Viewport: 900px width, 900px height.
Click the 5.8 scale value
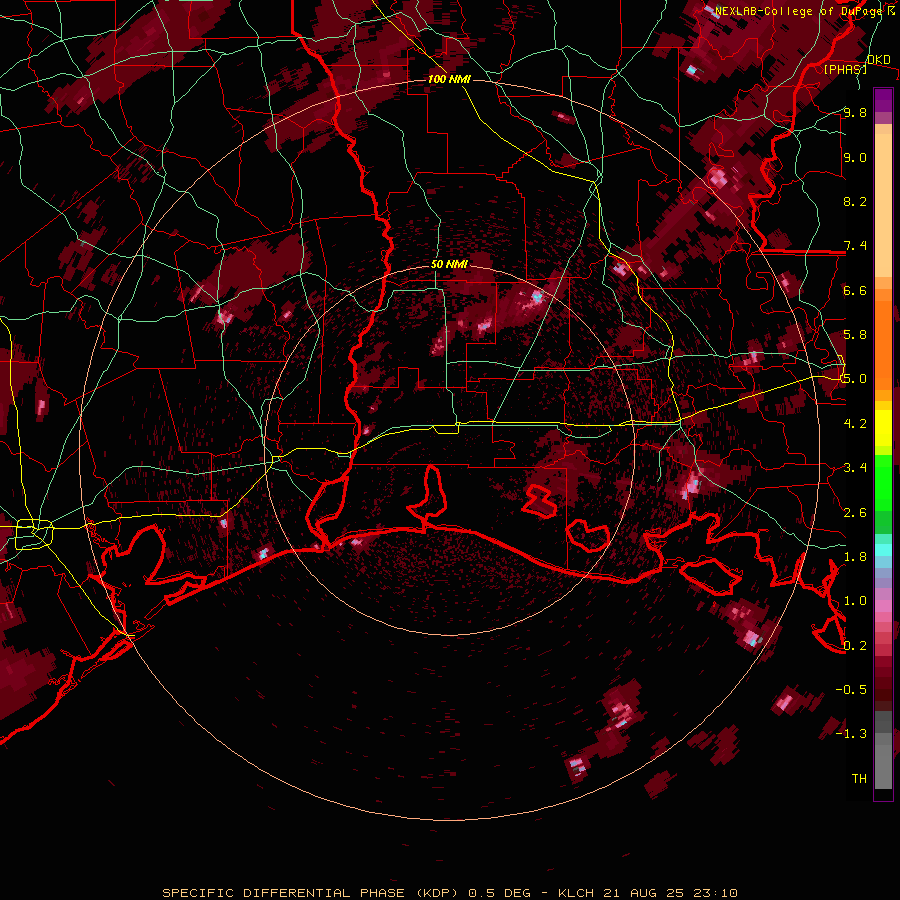click(855, 334)
